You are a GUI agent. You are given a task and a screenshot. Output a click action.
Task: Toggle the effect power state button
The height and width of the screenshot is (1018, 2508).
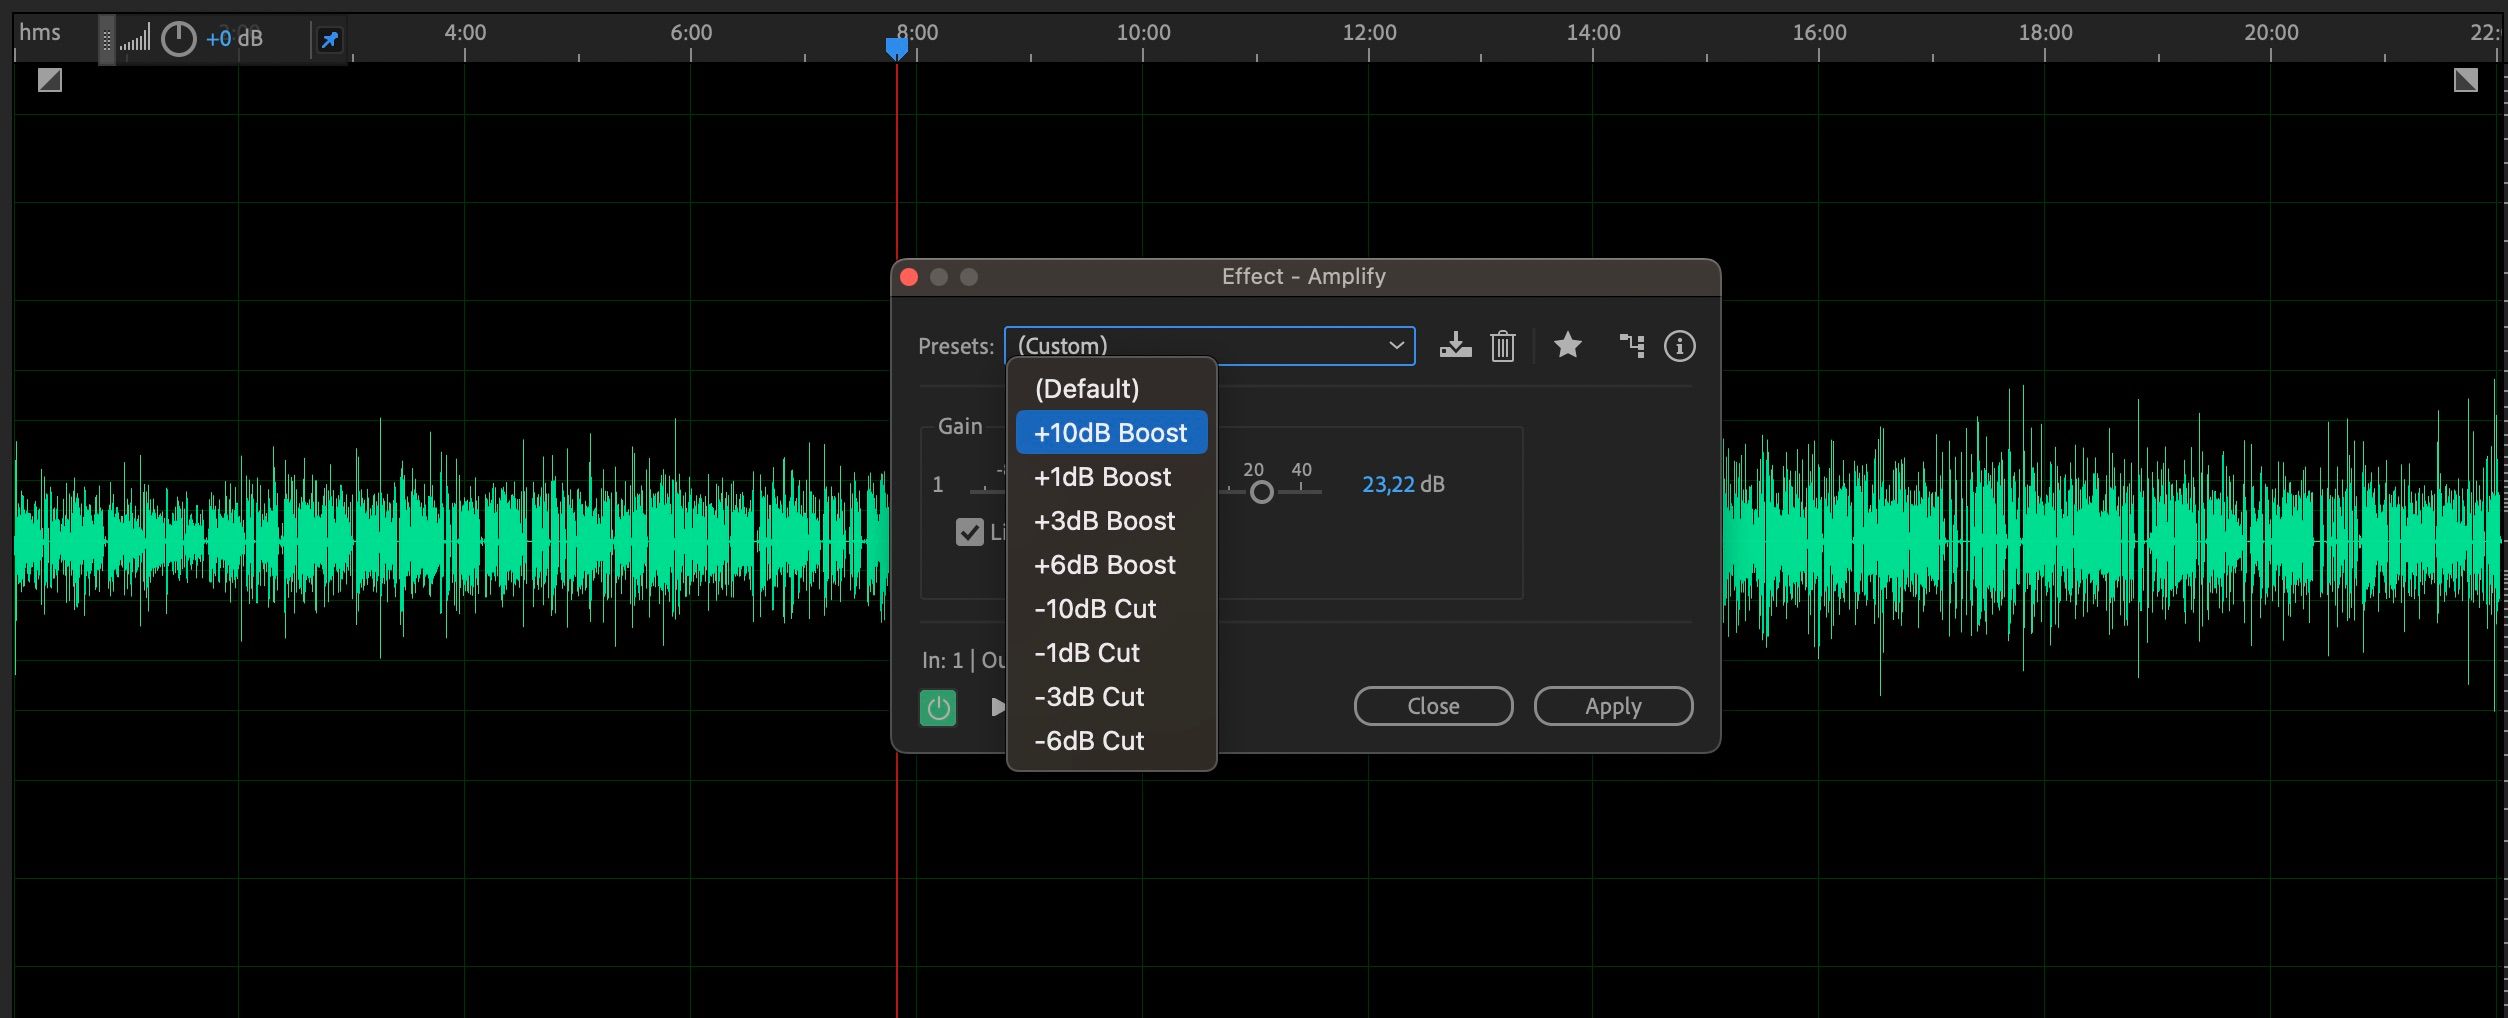click(x=937, y=707)
